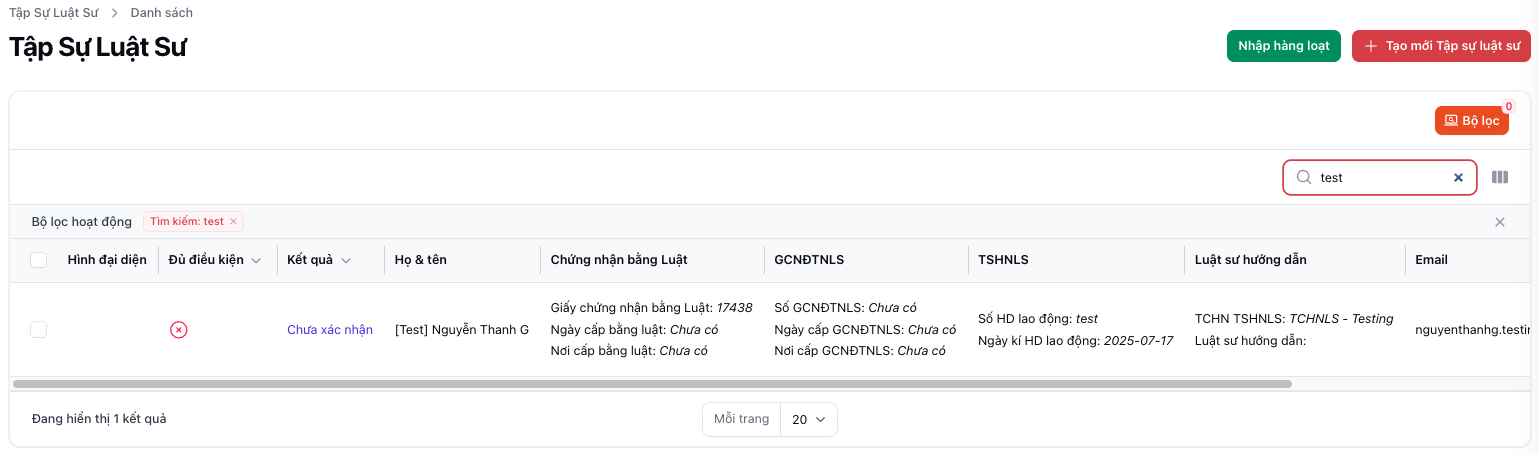The height and width of the screenshot is (454, 1539).
Task: Open the Bộ lọc filter panel
Action: tap(1471, 120)
